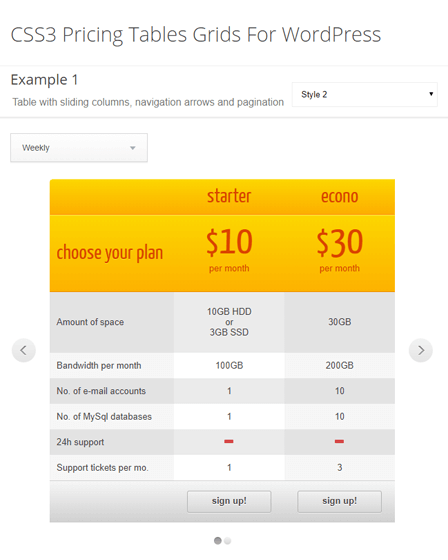Select the econo plan header
The width and height of the screenshot is (448, 560).
point(339,196)
